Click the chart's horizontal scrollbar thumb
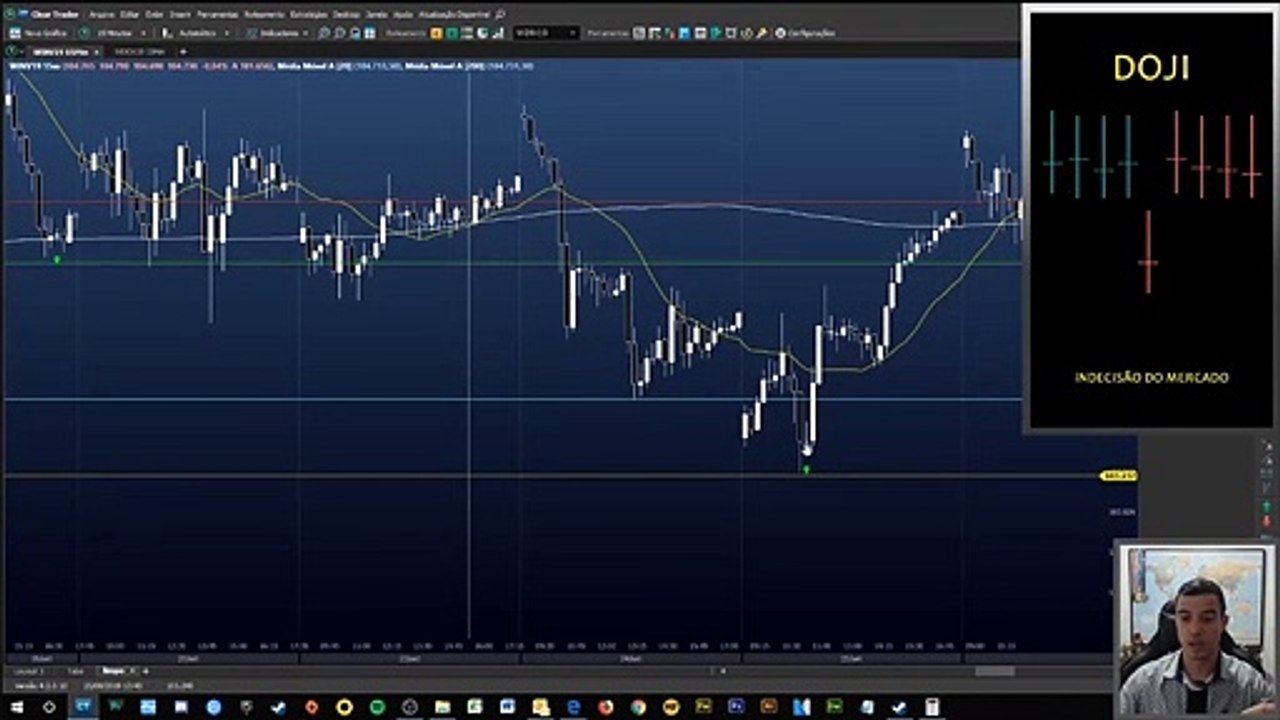This screenshot has height=720, width=1280. (x=995, y=671)
